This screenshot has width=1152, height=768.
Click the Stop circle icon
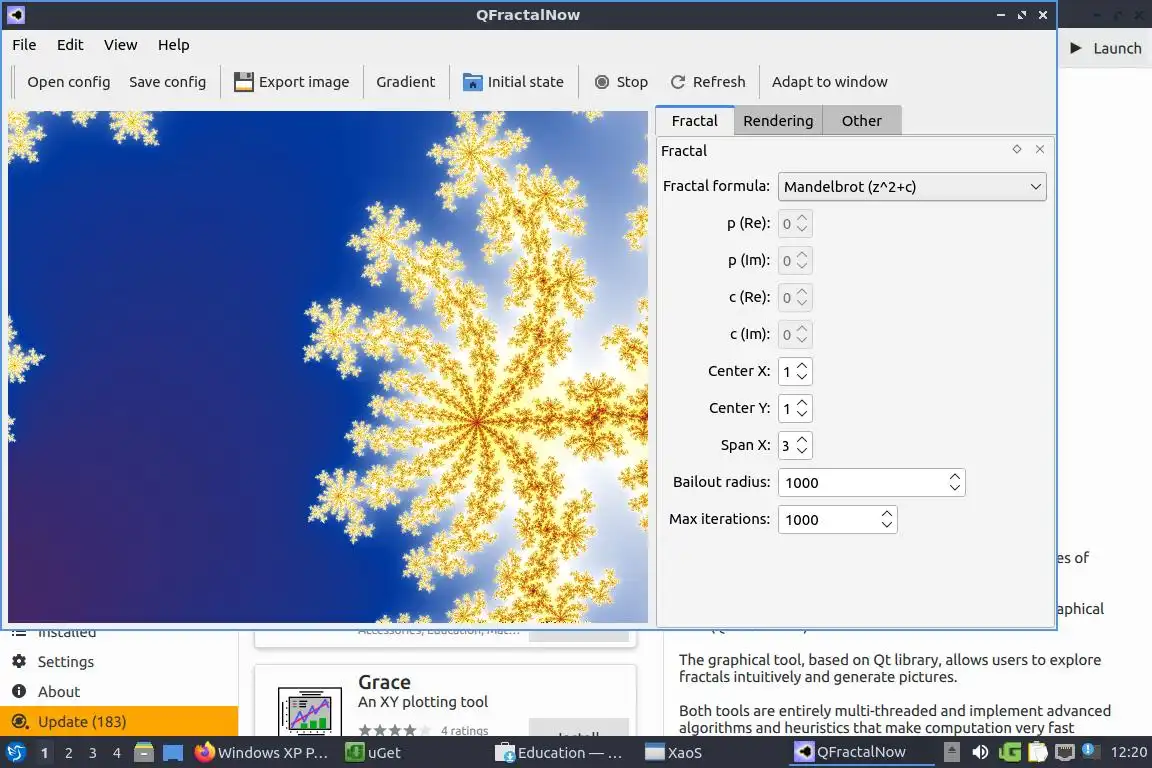(x=602, y=82)
